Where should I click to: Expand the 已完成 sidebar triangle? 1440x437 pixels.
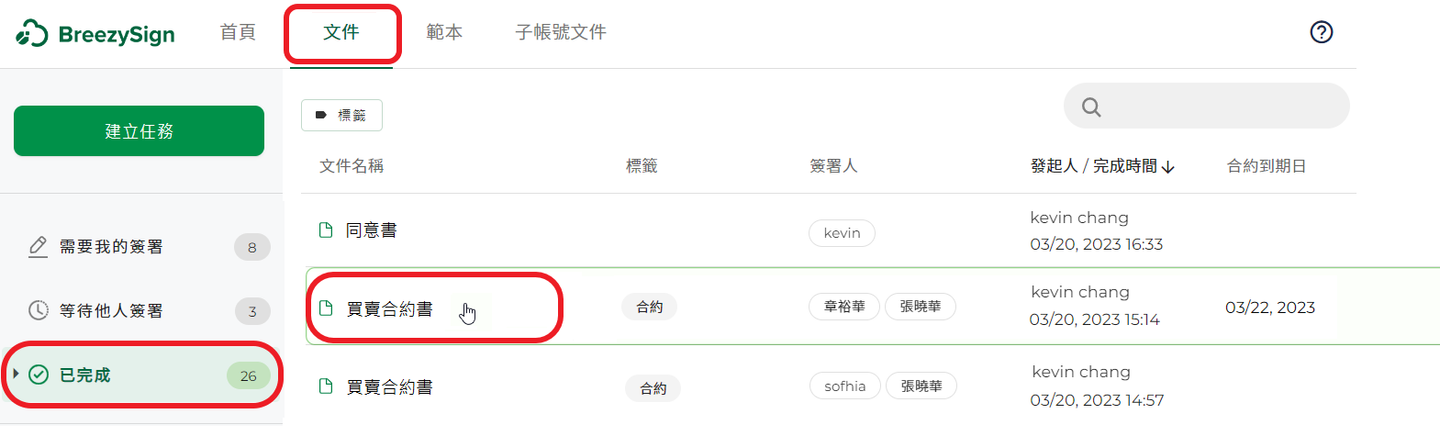click(16, 374)
